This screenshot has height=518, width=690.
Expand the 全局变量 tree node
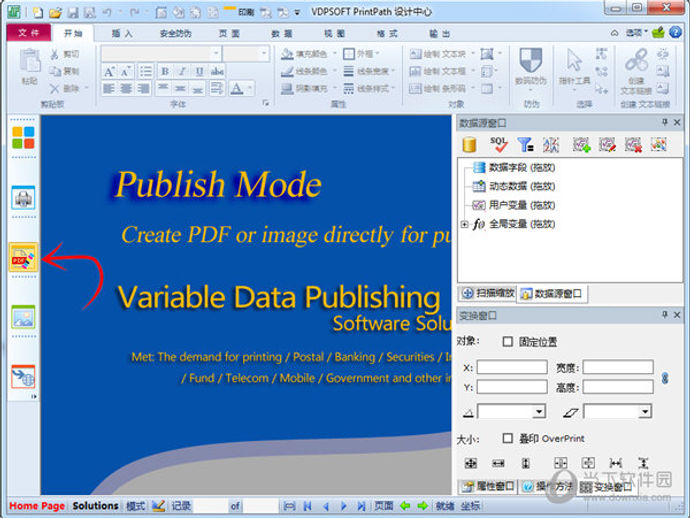tap(465, 224)
